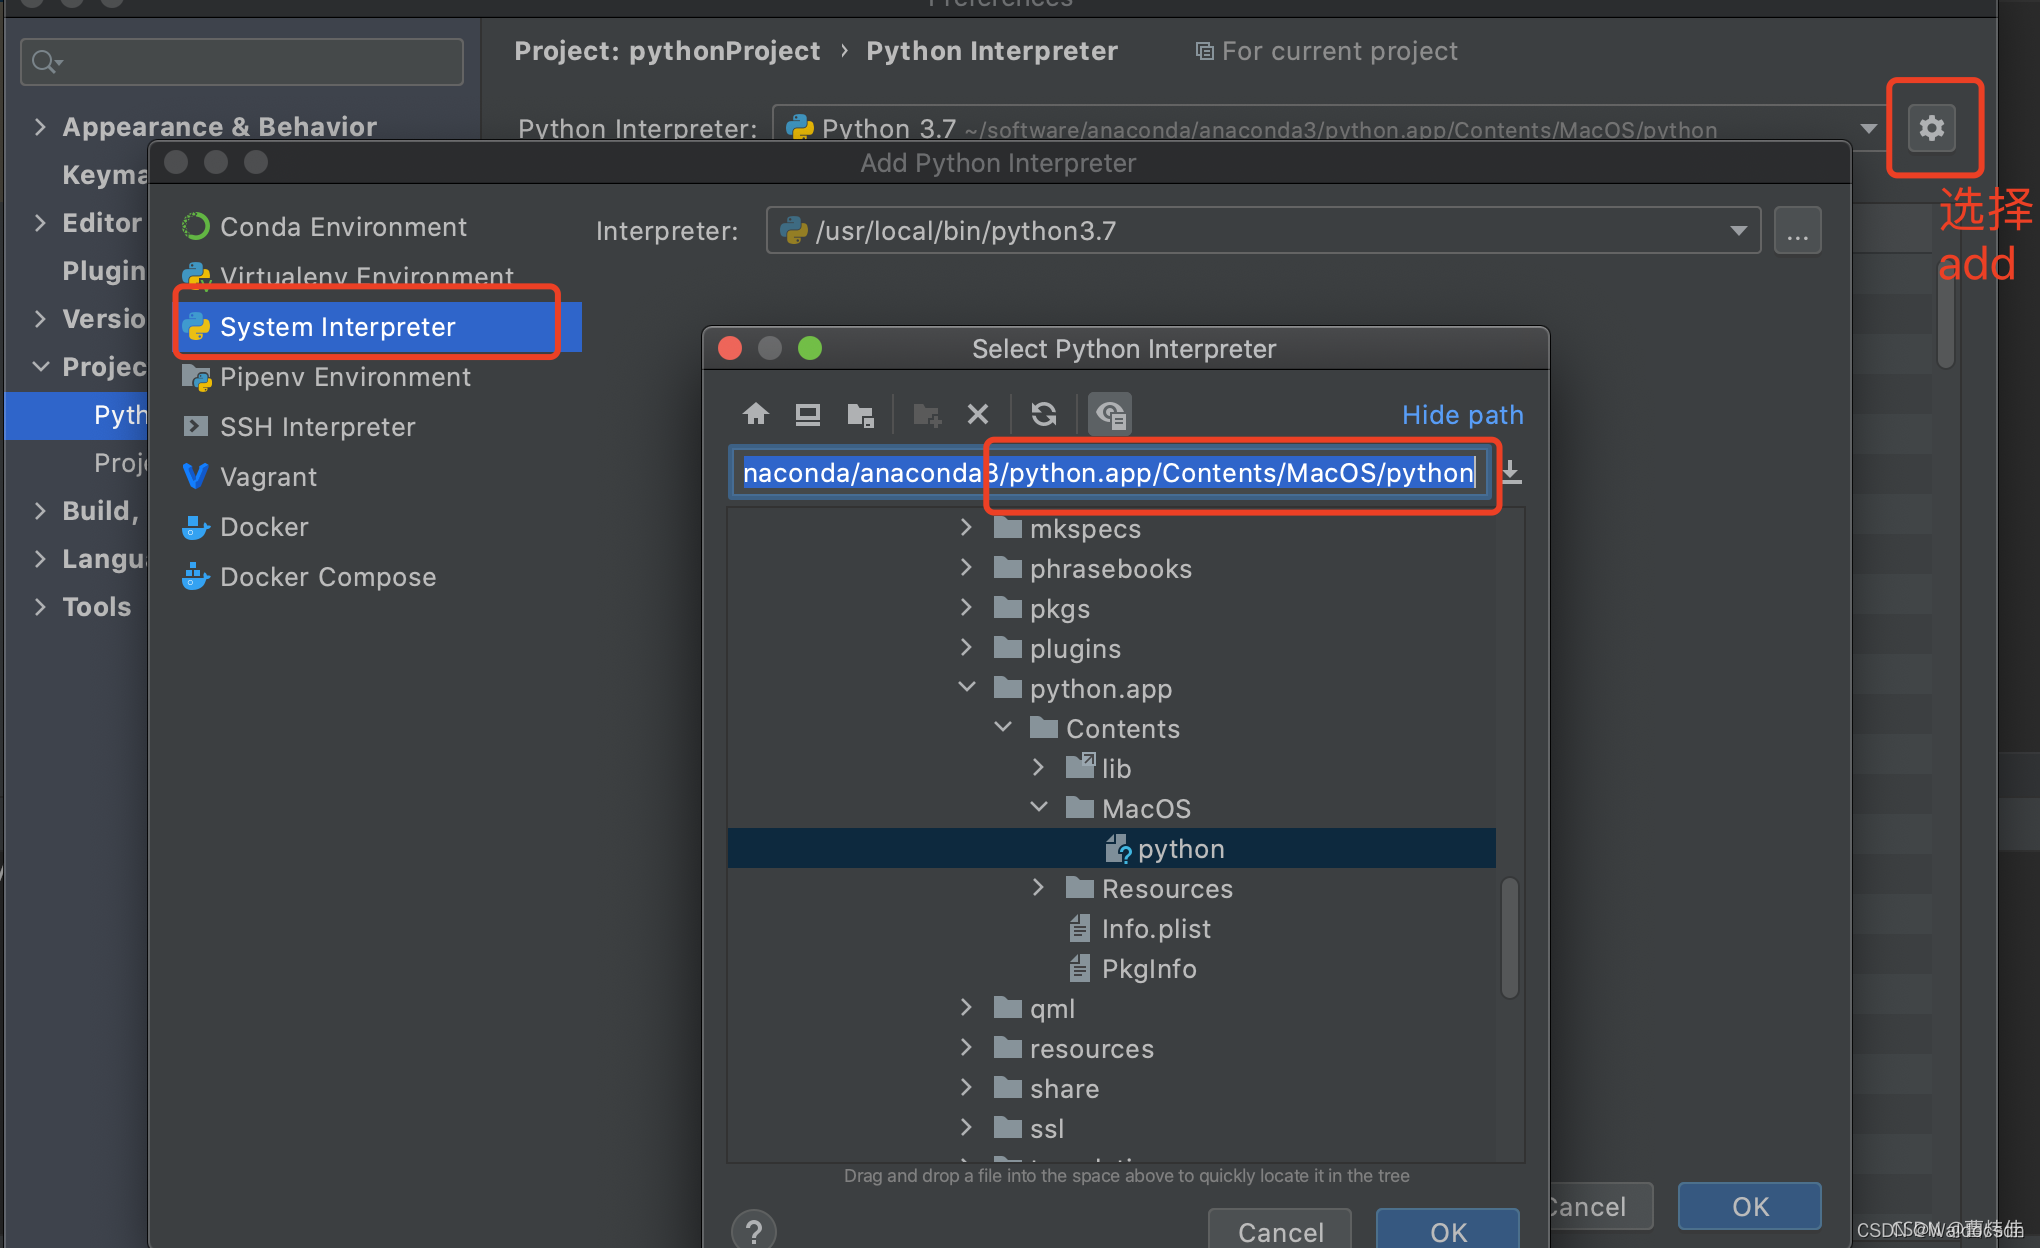The image size is (2040, 1248).
Task: Click the help question mark button
Action: click(x=754, y=1230)
